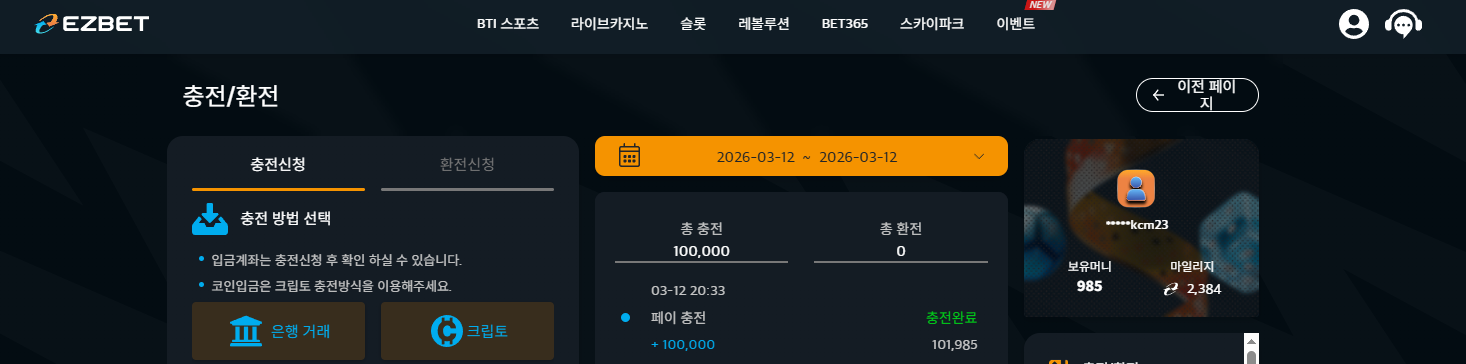Click the crypto coin icon
Screen dimensions: 1466x364
coord(445,331)
